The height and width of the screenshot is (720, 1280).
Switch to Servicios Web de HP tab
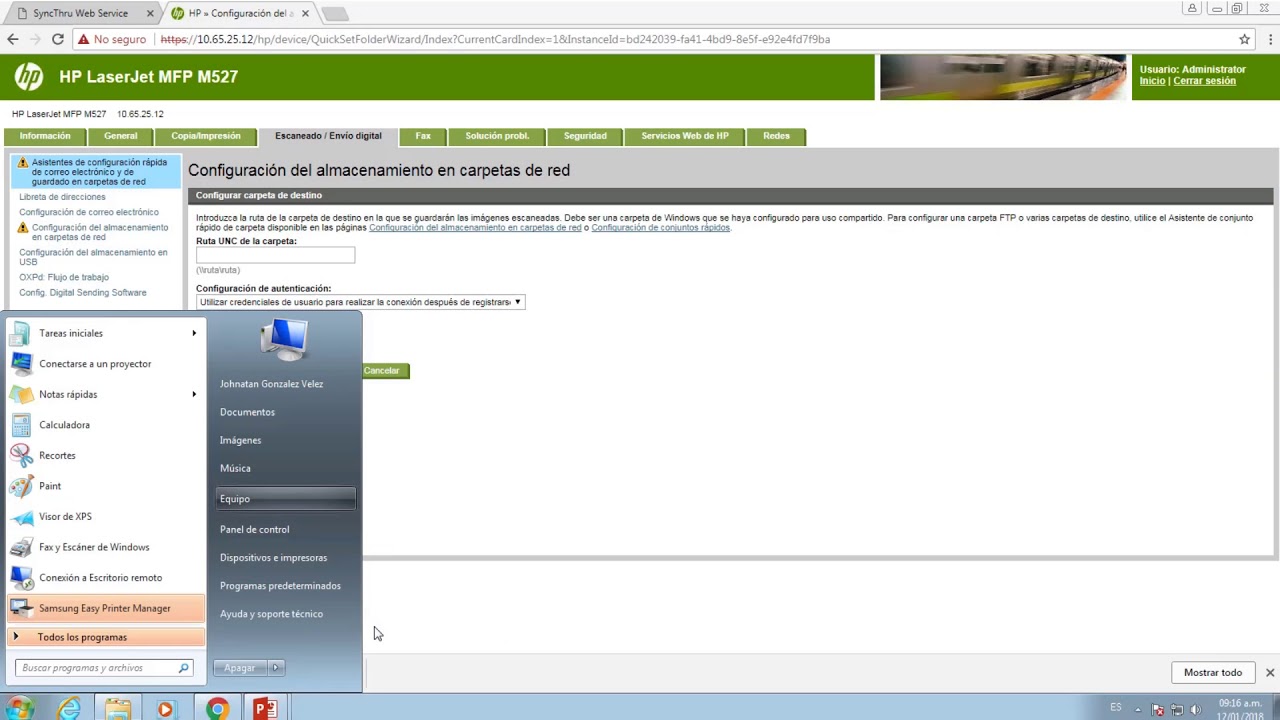click(685, 136)
